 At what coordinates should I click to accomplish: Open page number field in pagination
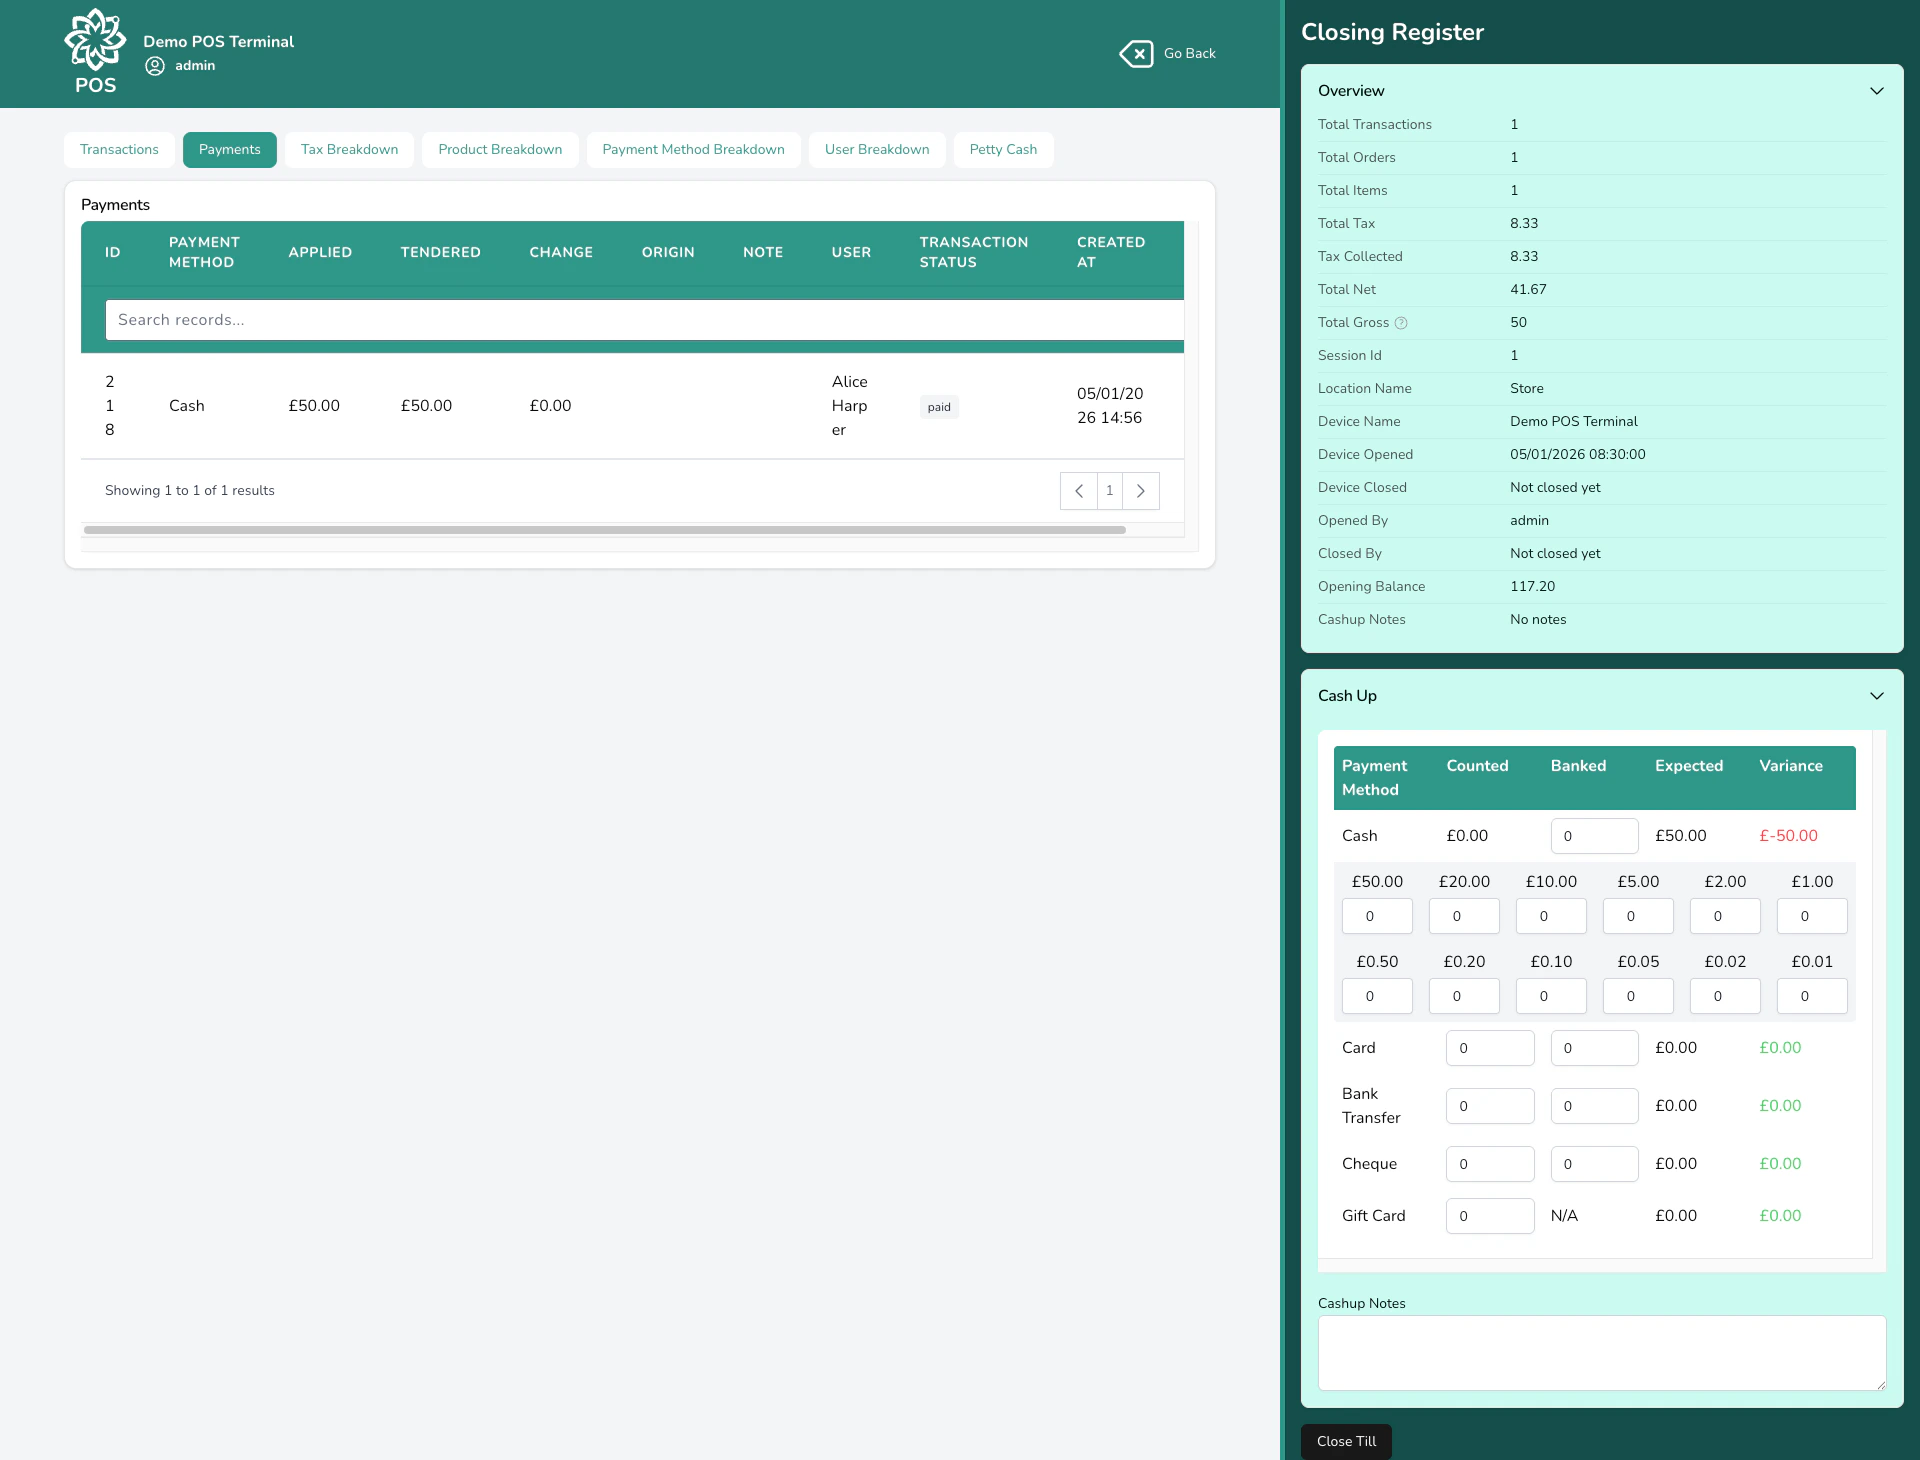click(x=1110, y=490)
